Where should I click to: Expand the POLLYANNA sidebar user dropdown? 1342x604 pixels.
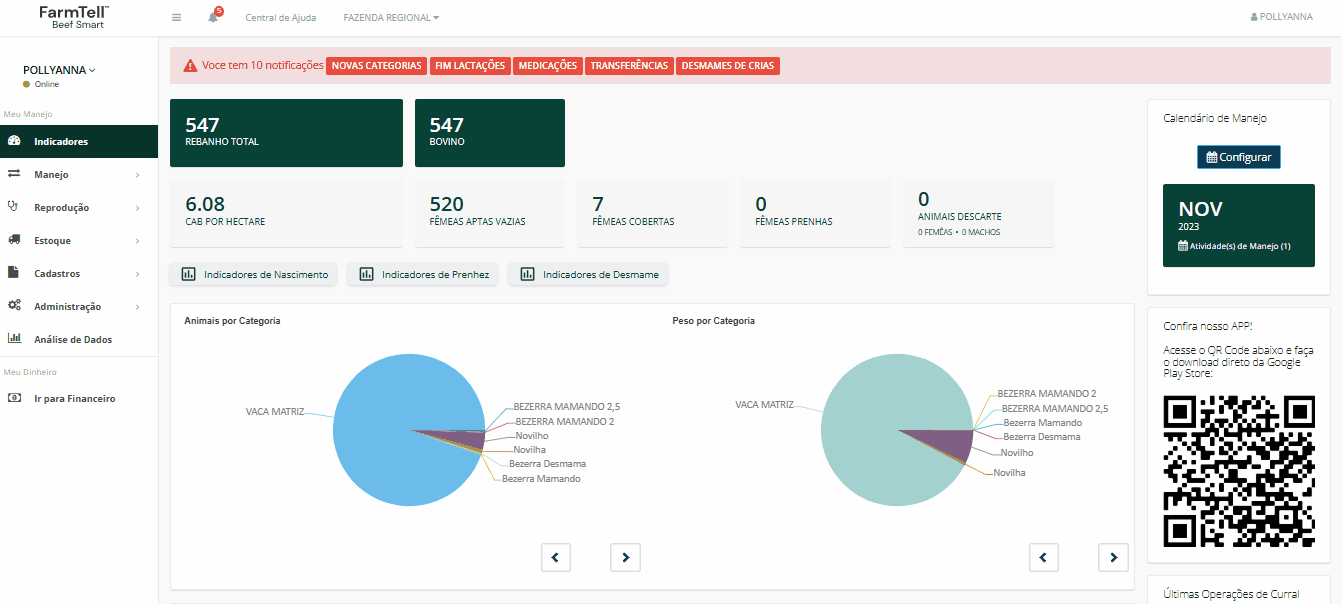click(59, 71)
